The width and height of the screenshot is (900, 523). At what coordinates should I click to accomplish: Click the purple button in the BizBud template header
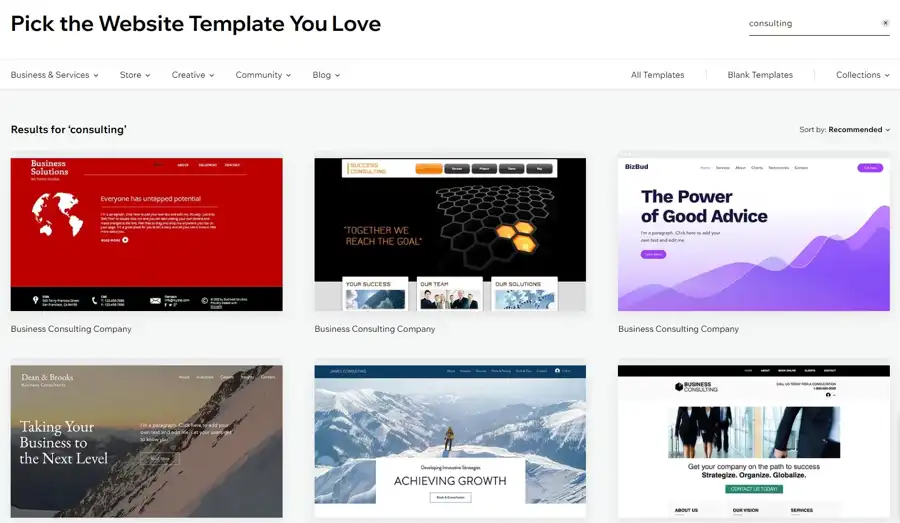pyautogui.click(x=870, y=168)
